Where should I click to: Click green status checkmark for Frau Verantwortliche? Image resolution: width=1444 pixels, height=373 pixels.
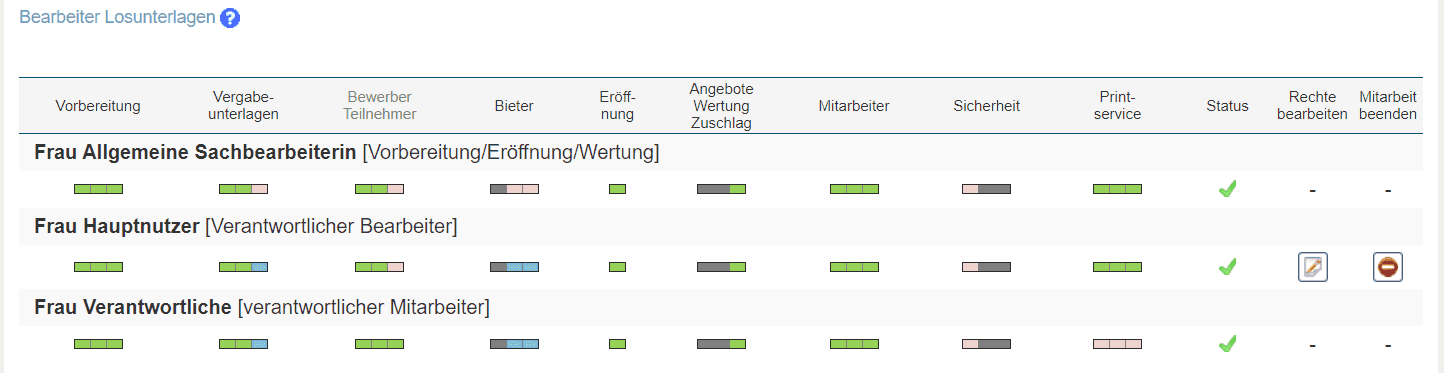tap(1227, 344)
